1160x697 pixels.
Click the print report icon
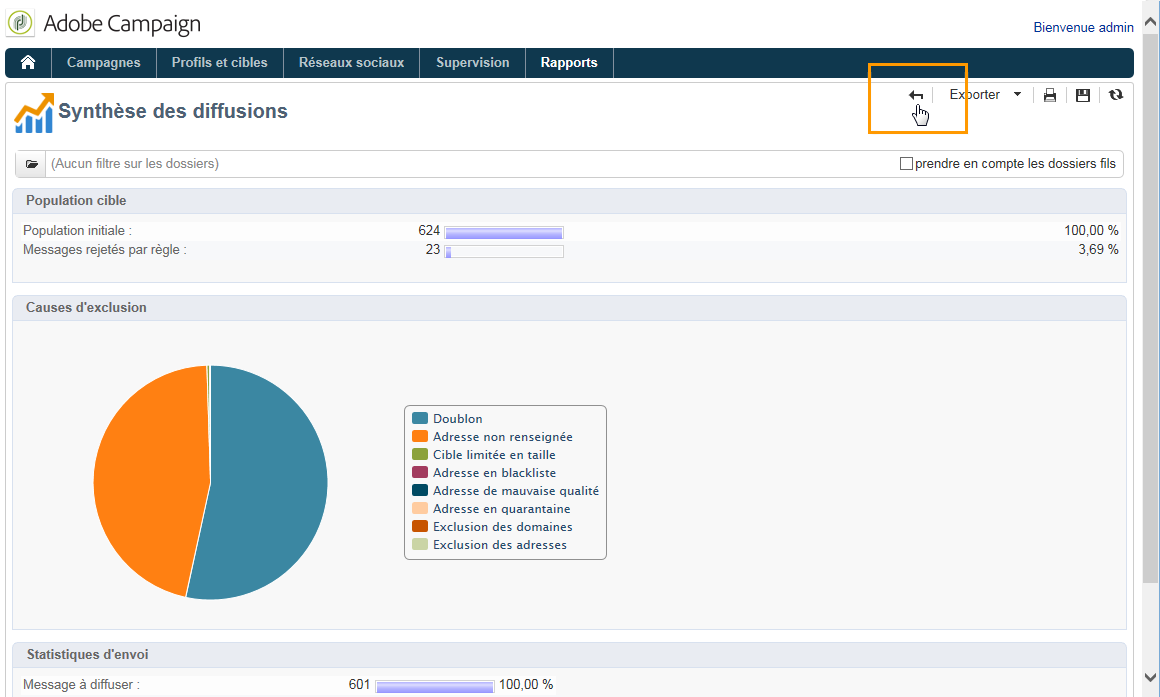[x=1050, y=95]
